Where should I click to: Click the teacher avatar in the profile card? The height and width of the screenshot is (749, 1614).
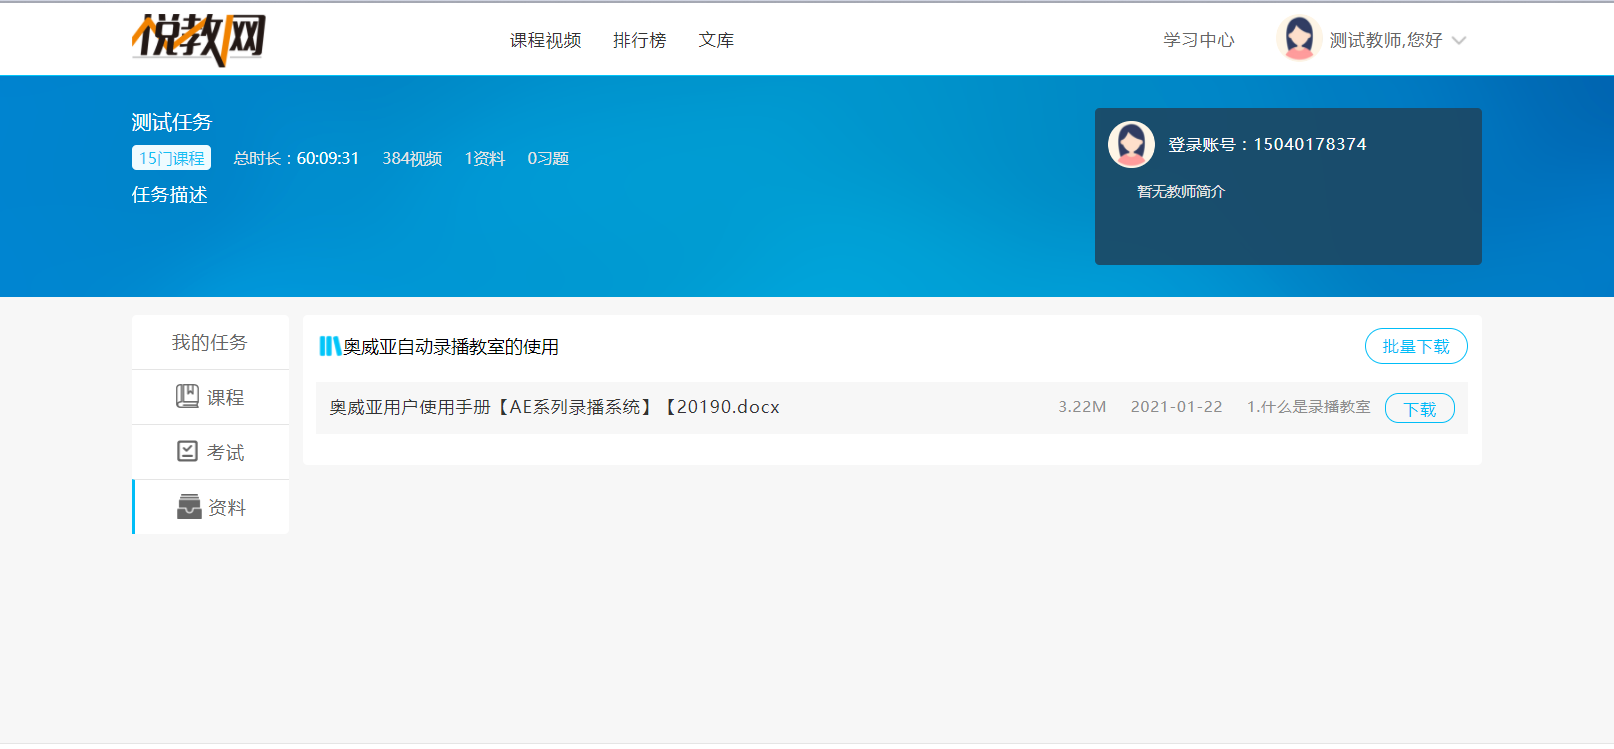pyautogui.click(x=1131, y=145)
